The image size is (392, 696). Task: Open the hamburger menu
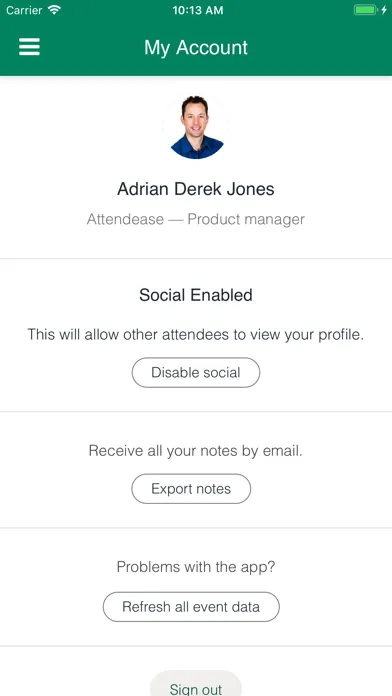29,47
